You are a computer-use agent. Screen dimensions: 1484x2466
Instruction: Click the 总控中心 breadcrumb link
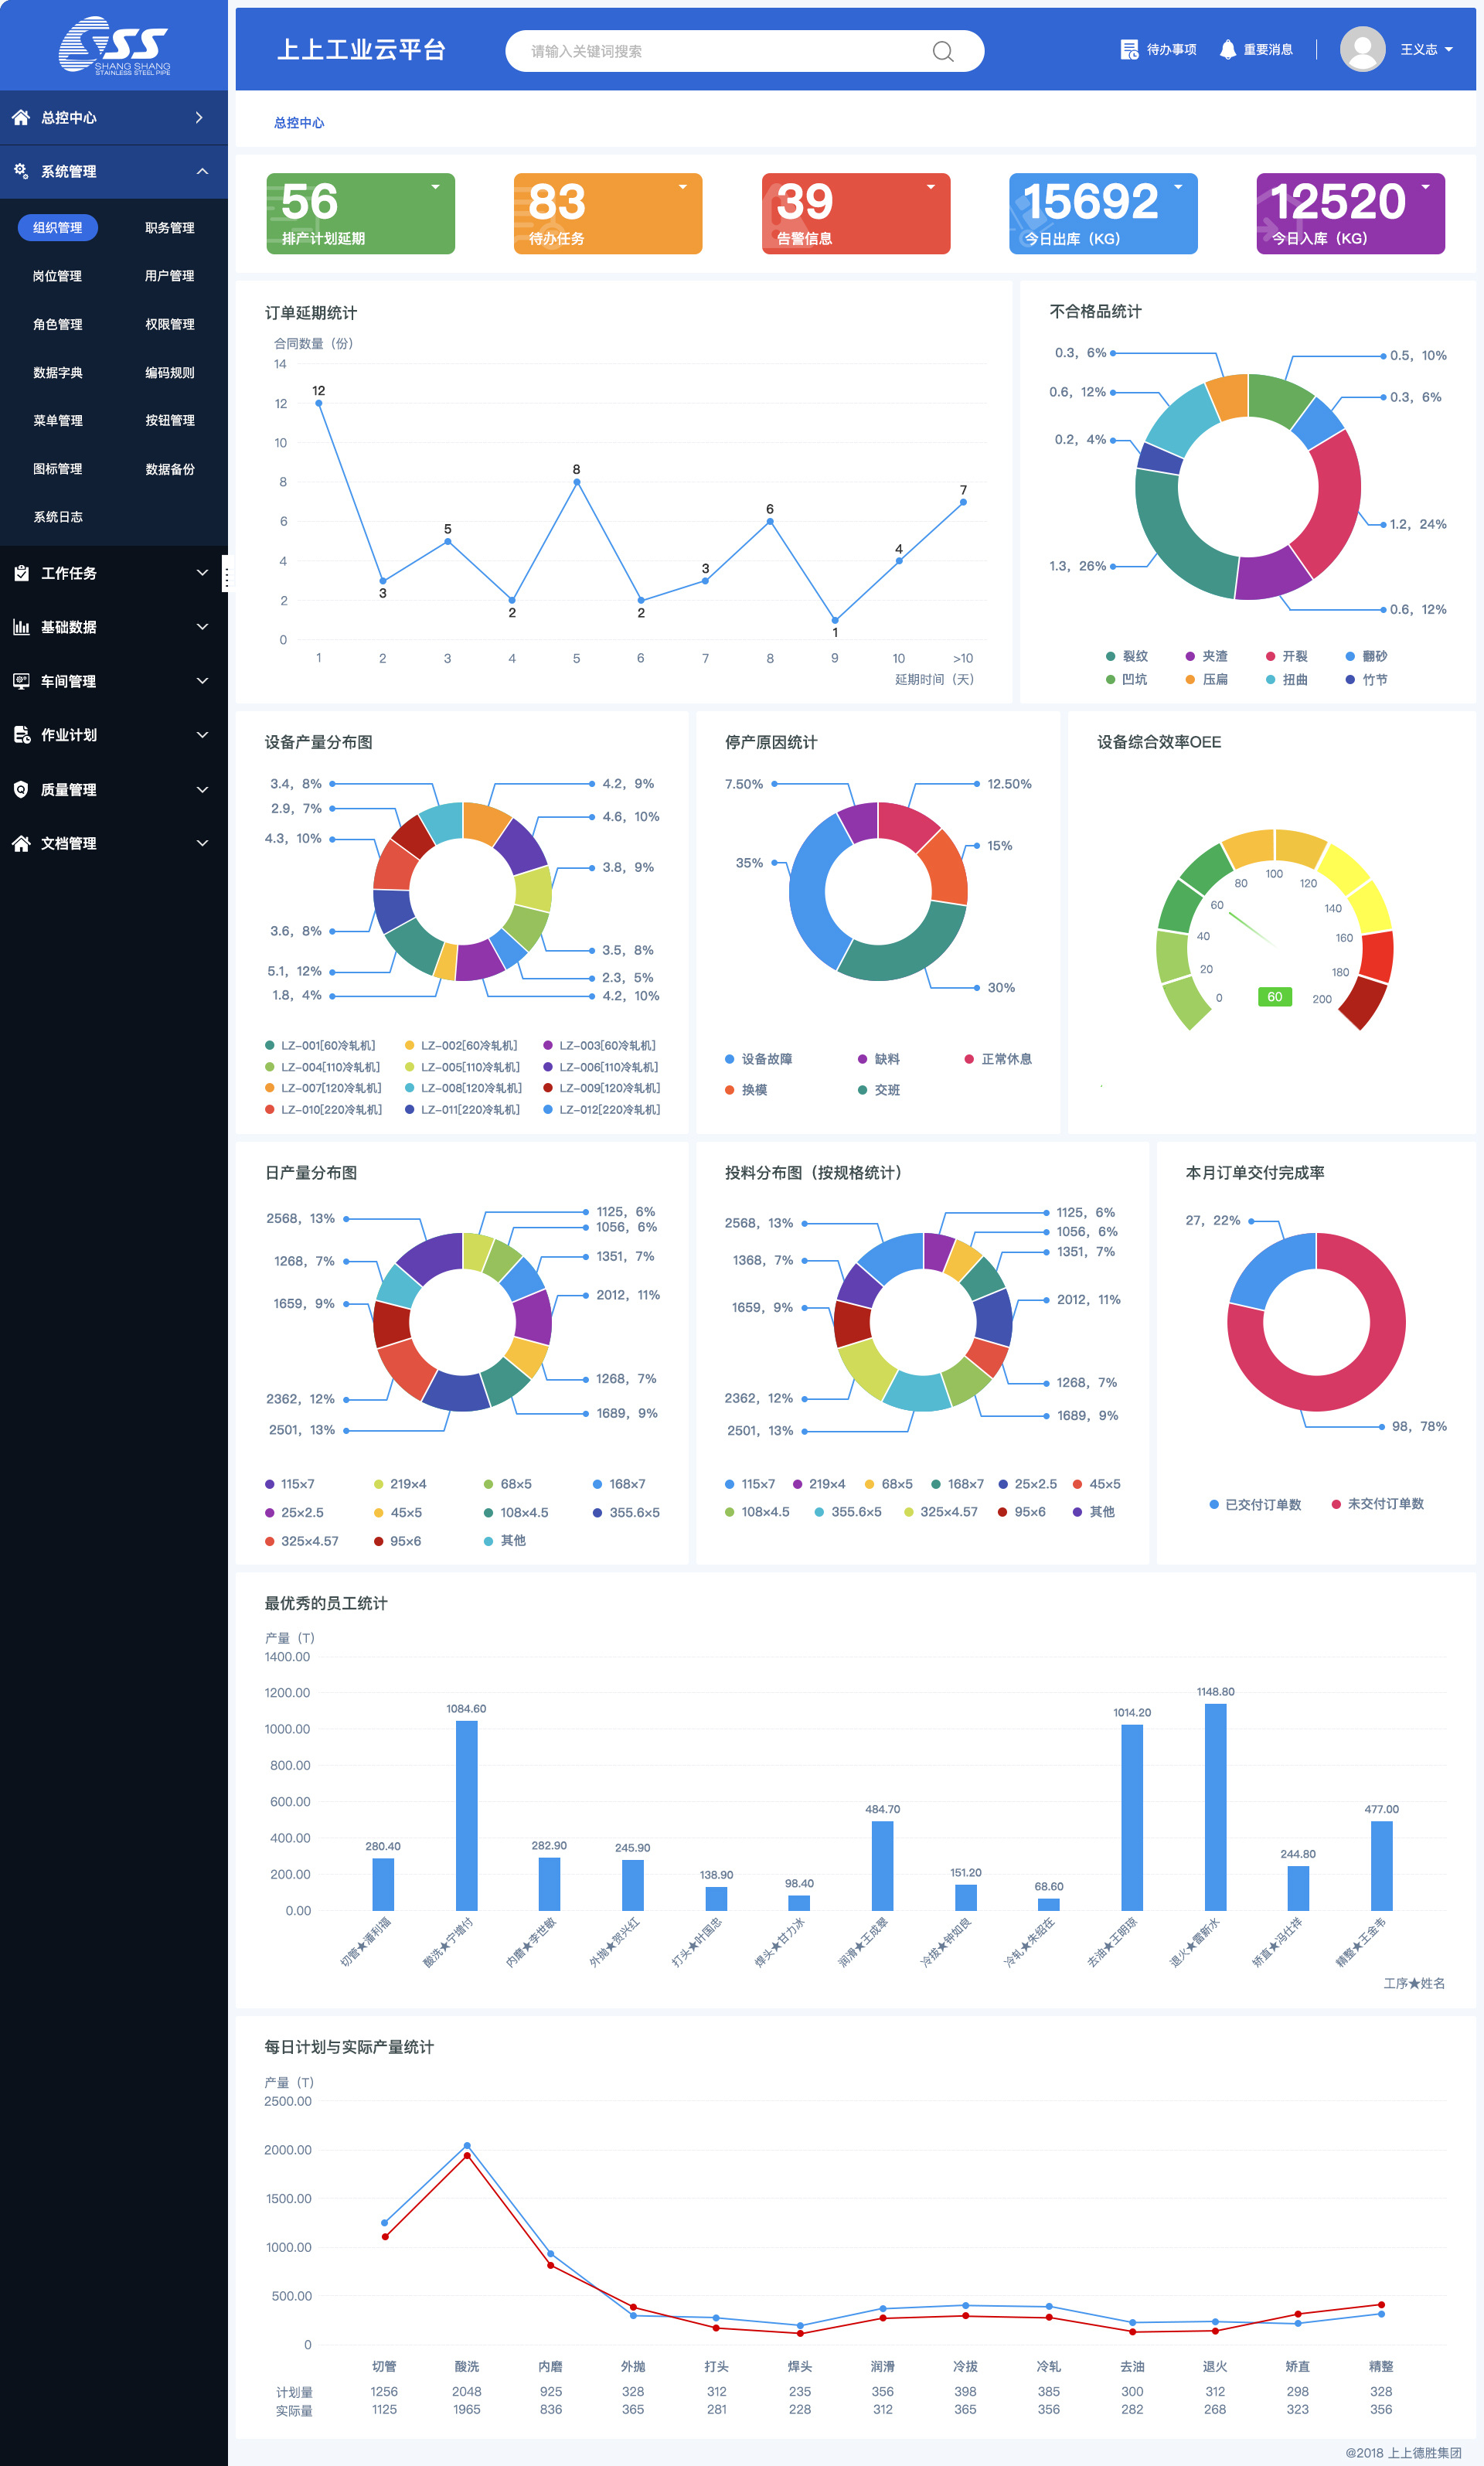[x=299, y=123]
